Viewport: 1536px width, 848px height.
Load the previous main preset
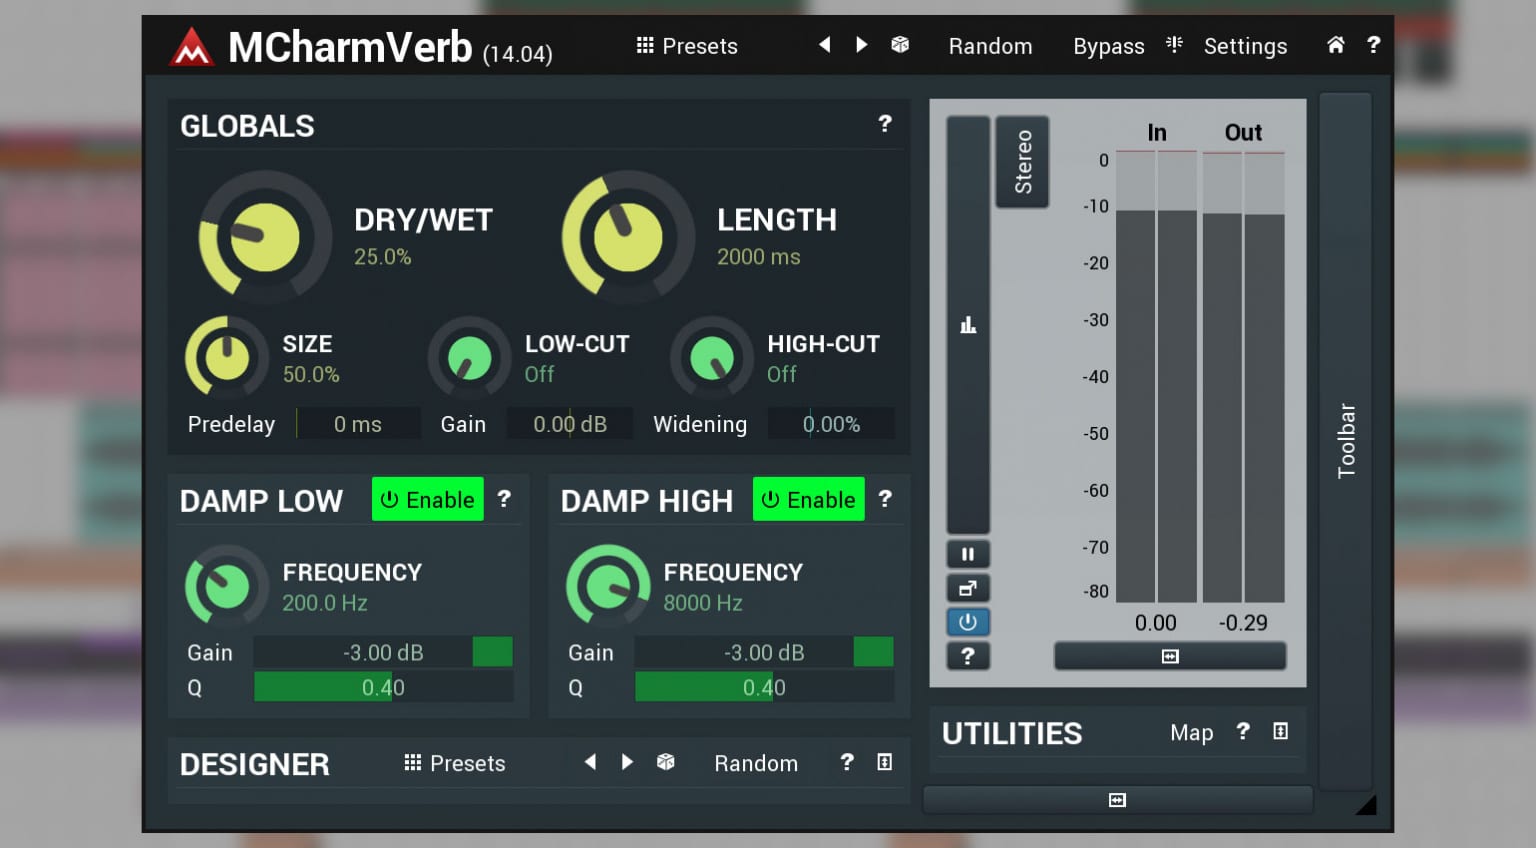824,45
